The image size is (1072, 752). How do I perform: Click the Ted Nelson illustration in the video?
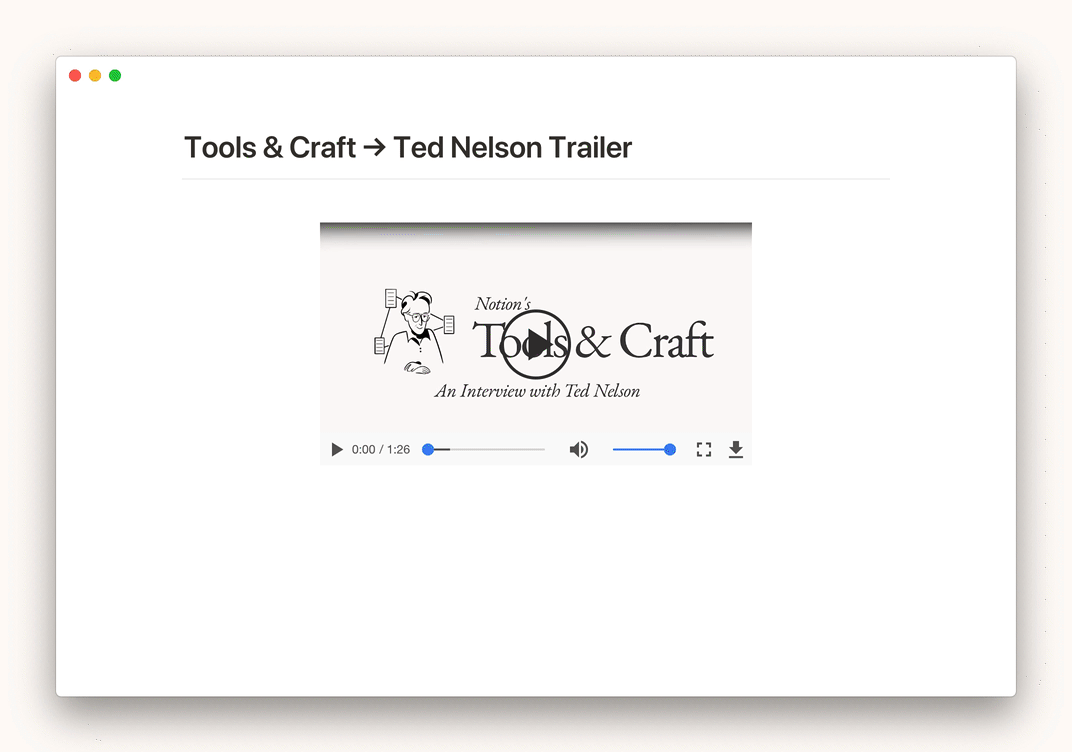414,330
